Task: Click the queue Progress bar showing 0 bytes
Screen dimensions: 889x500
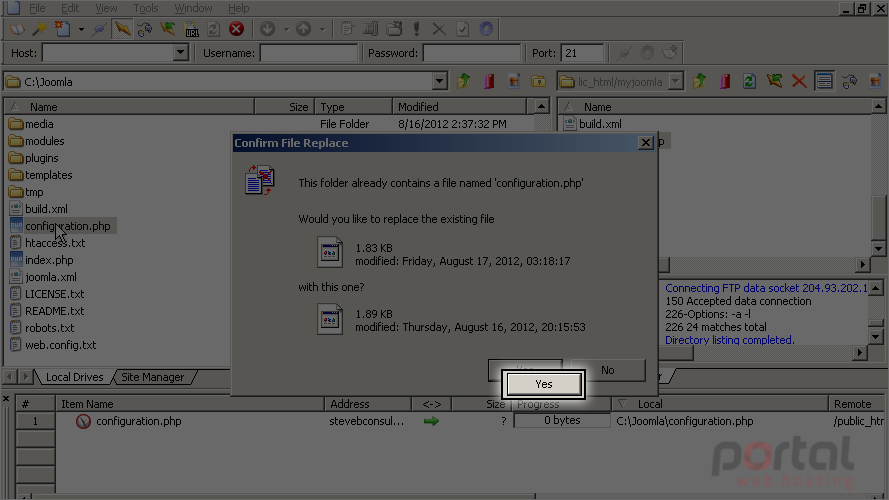Action: [562, 421]
